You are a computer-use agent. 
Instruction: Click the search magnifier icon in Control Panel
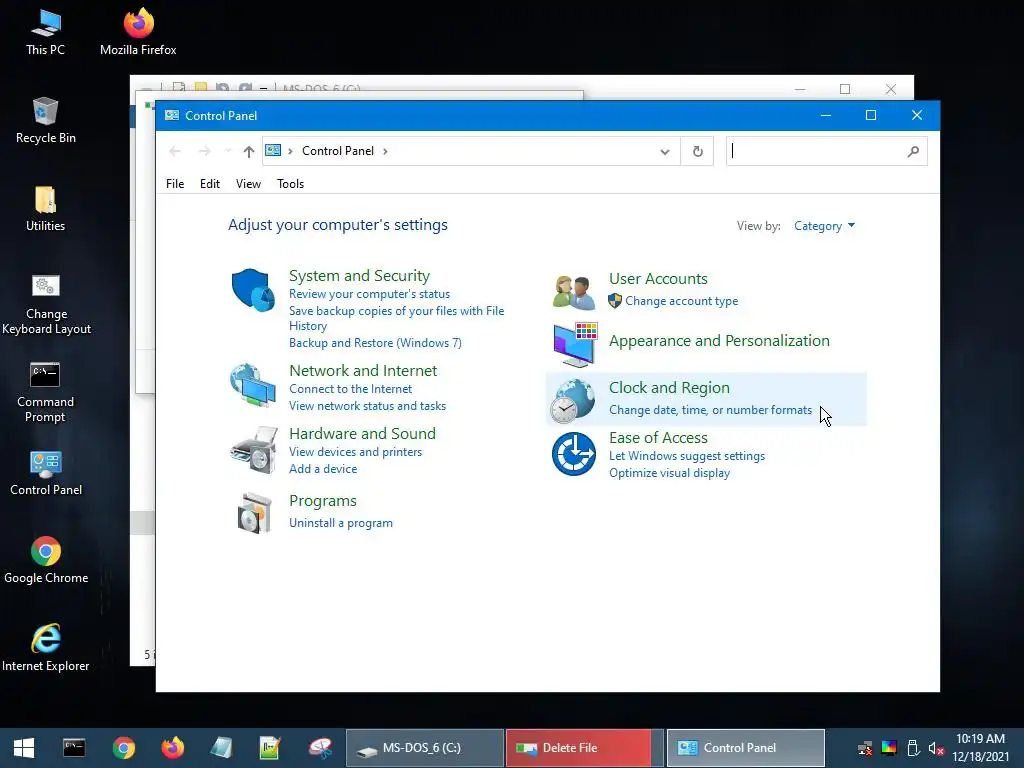(913, 152)
